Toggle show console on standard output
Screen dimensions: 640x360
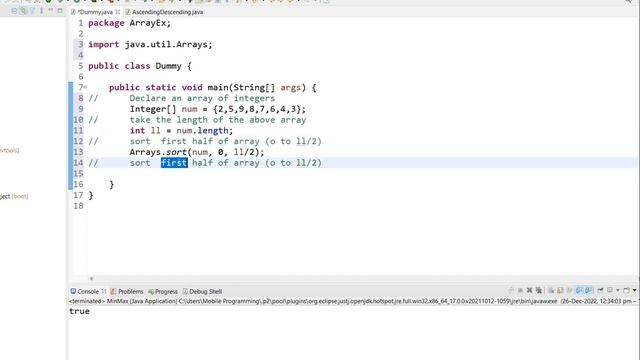[579, 290]
